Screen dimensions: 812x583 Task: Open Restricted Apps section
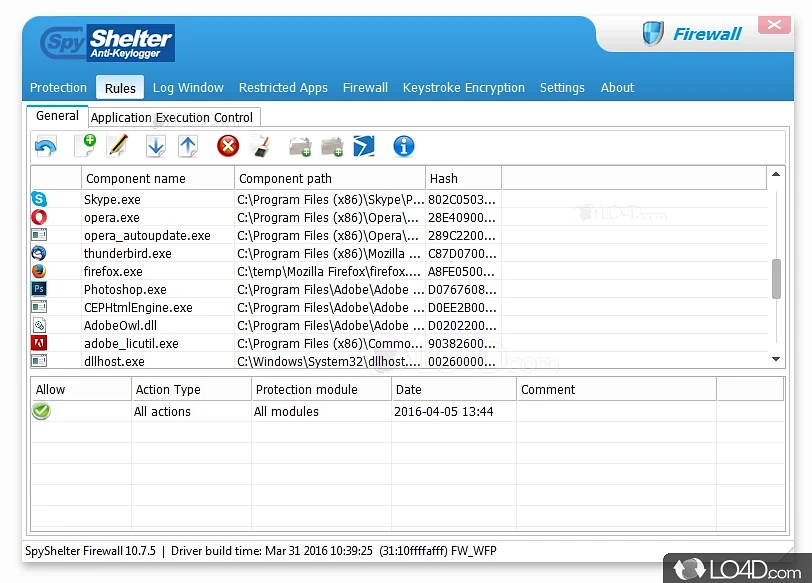[283, 88]
